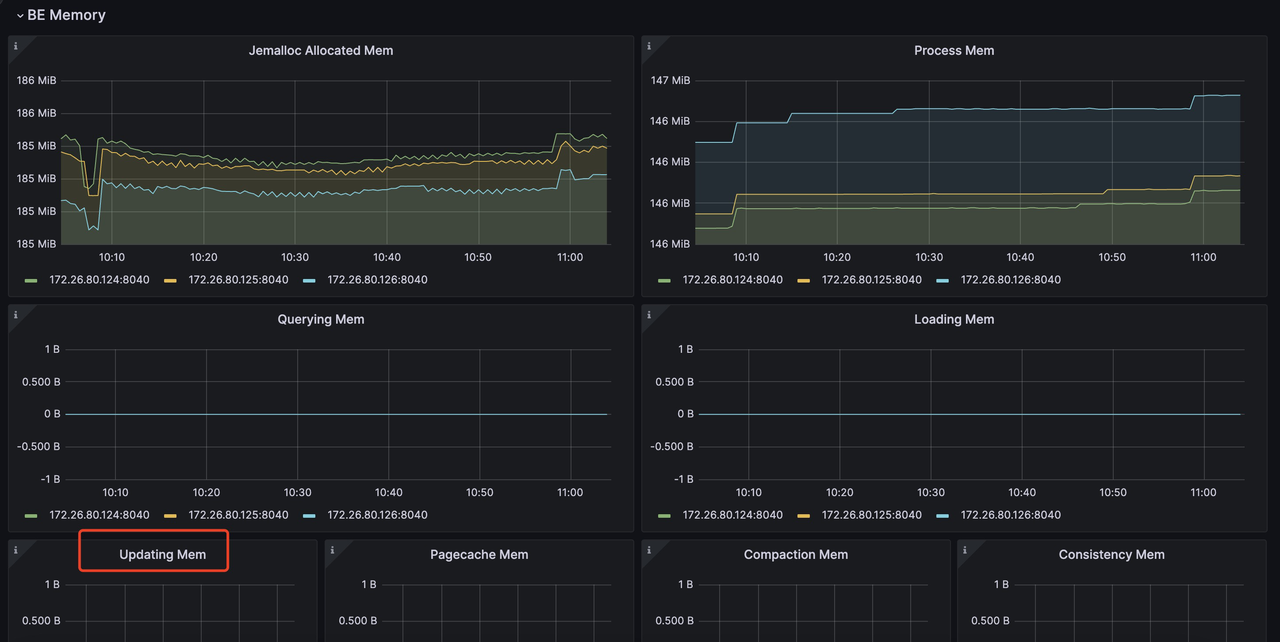Collapse the BE Memory row

coord(18,15)
